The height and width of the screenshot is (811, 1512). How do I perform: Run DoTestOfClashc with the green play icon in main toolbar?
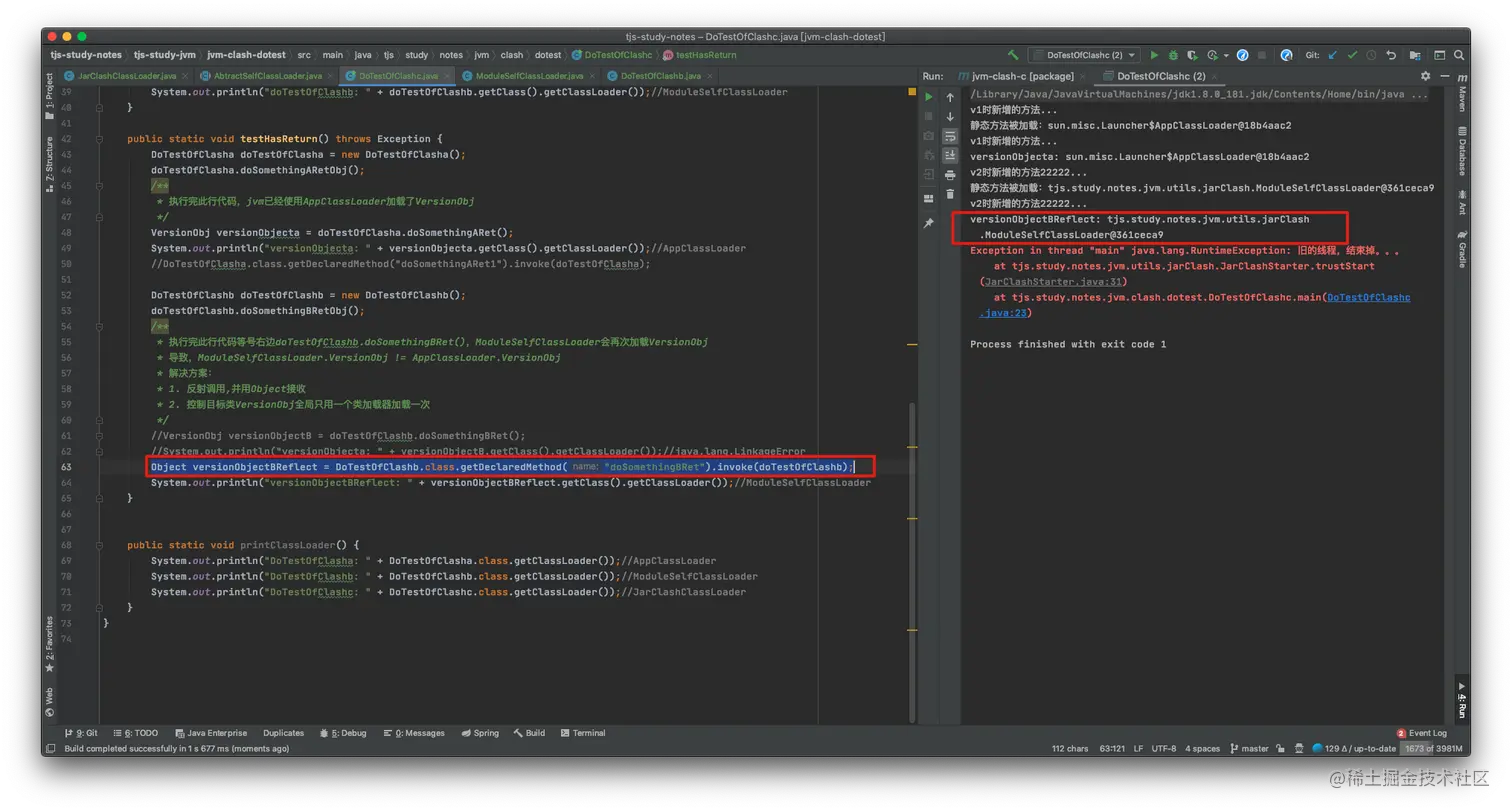1155,55
